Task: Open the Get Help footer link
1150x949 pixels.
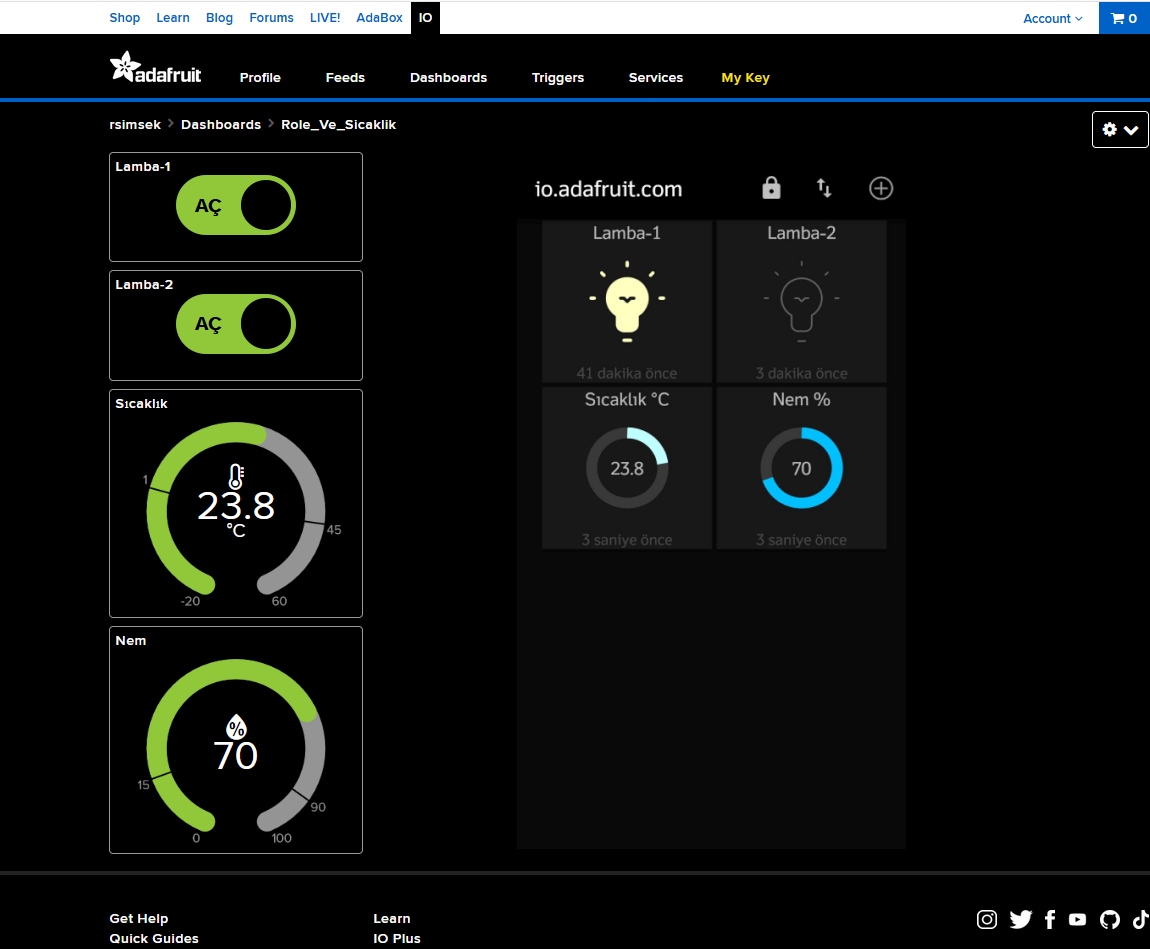Action: [x=139, y=919]
